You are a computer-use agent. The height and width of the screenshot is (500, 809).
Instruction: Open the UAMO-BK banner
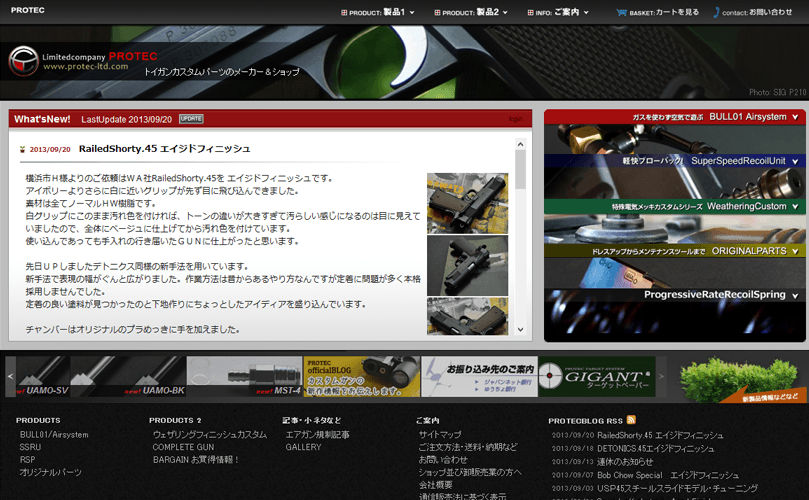pyautogui.click(x=128, y=377)
